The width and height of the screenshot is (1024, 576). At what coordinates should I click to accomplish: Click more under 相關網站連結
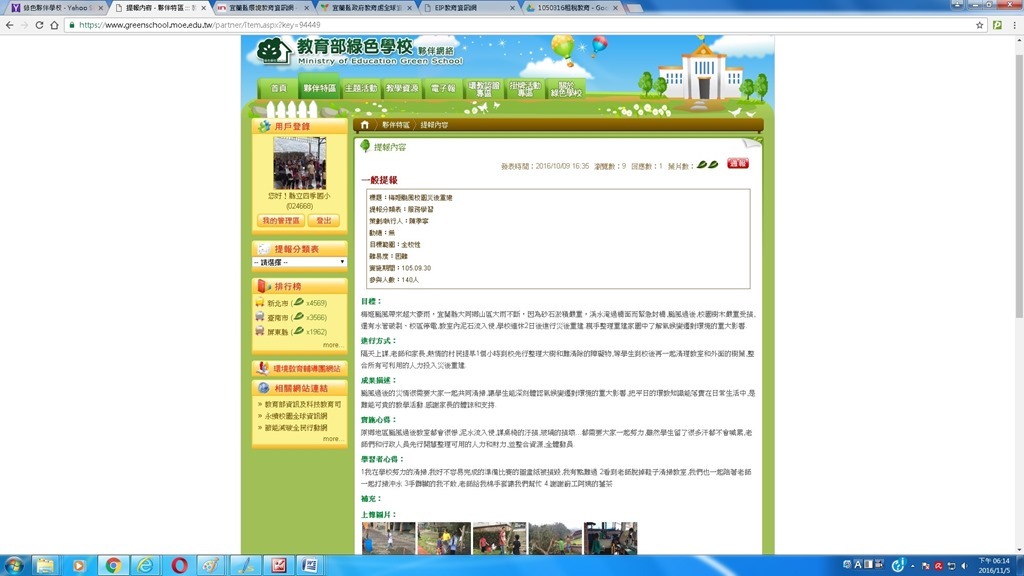pyautogui.click(x=332, y=439)
